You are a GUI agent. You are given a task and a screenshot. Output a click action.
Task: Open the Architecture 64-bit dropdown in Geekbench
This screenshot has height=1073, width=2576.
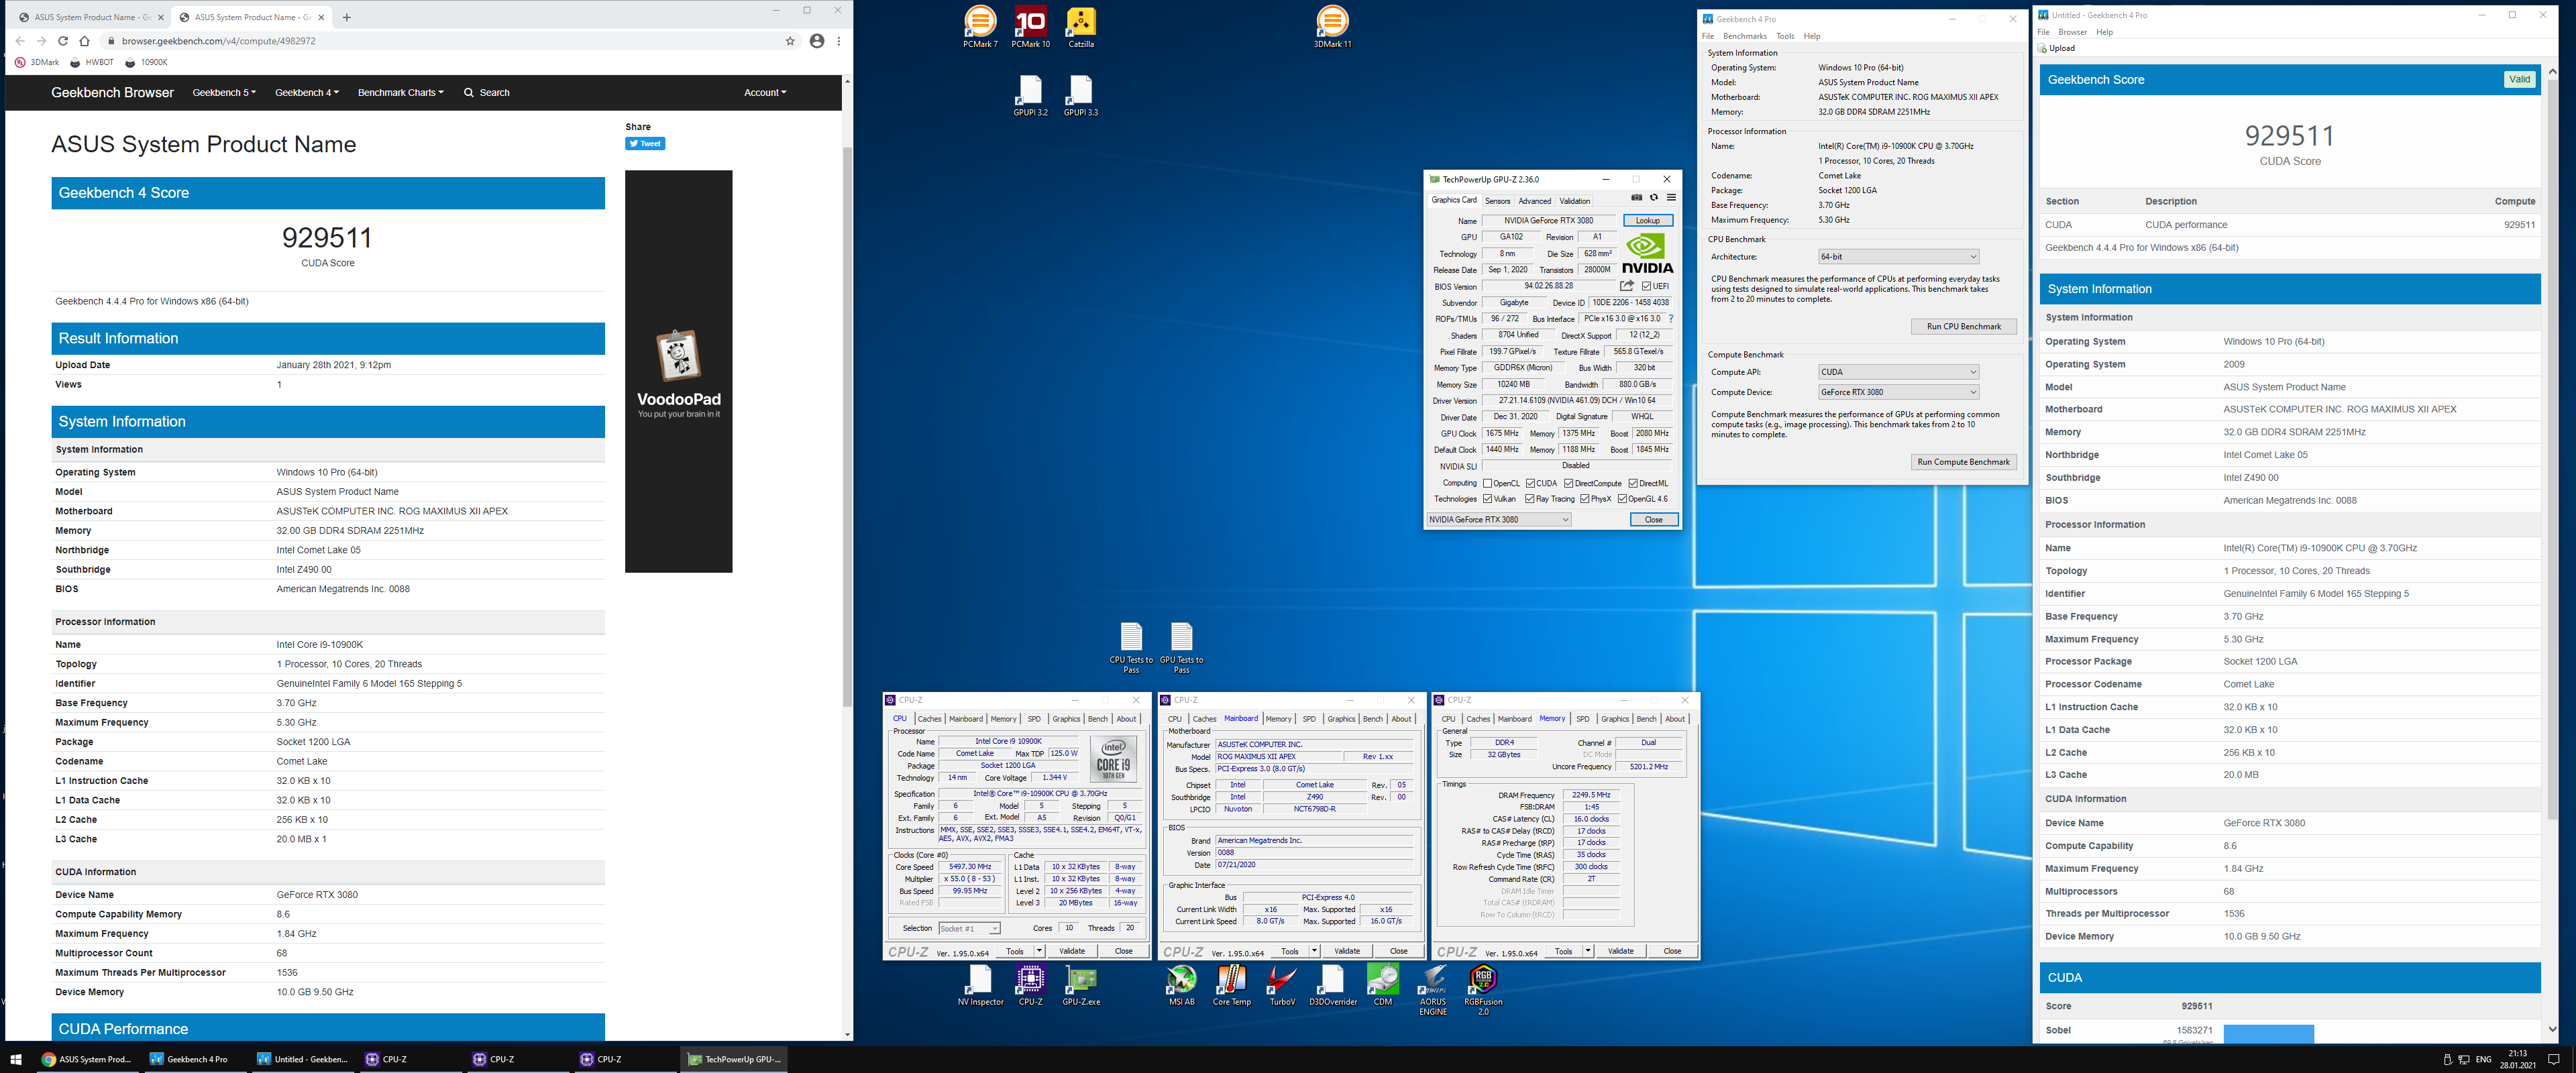click(x=1898, y=257)
